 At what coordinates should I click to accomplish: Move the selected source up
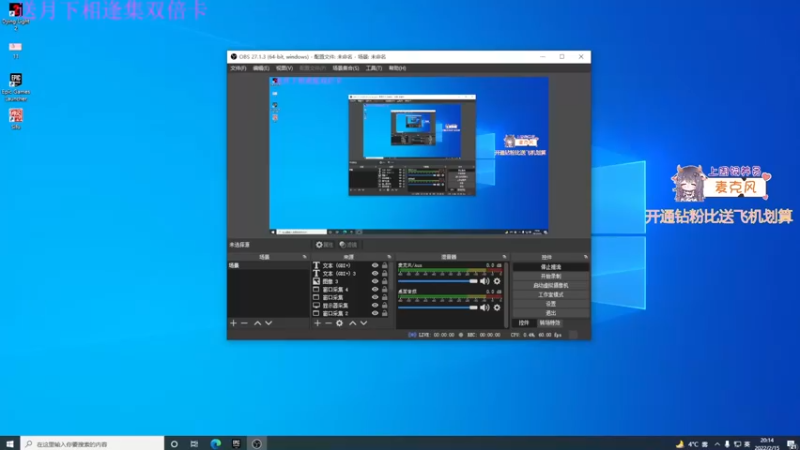(x=353, y=323)
